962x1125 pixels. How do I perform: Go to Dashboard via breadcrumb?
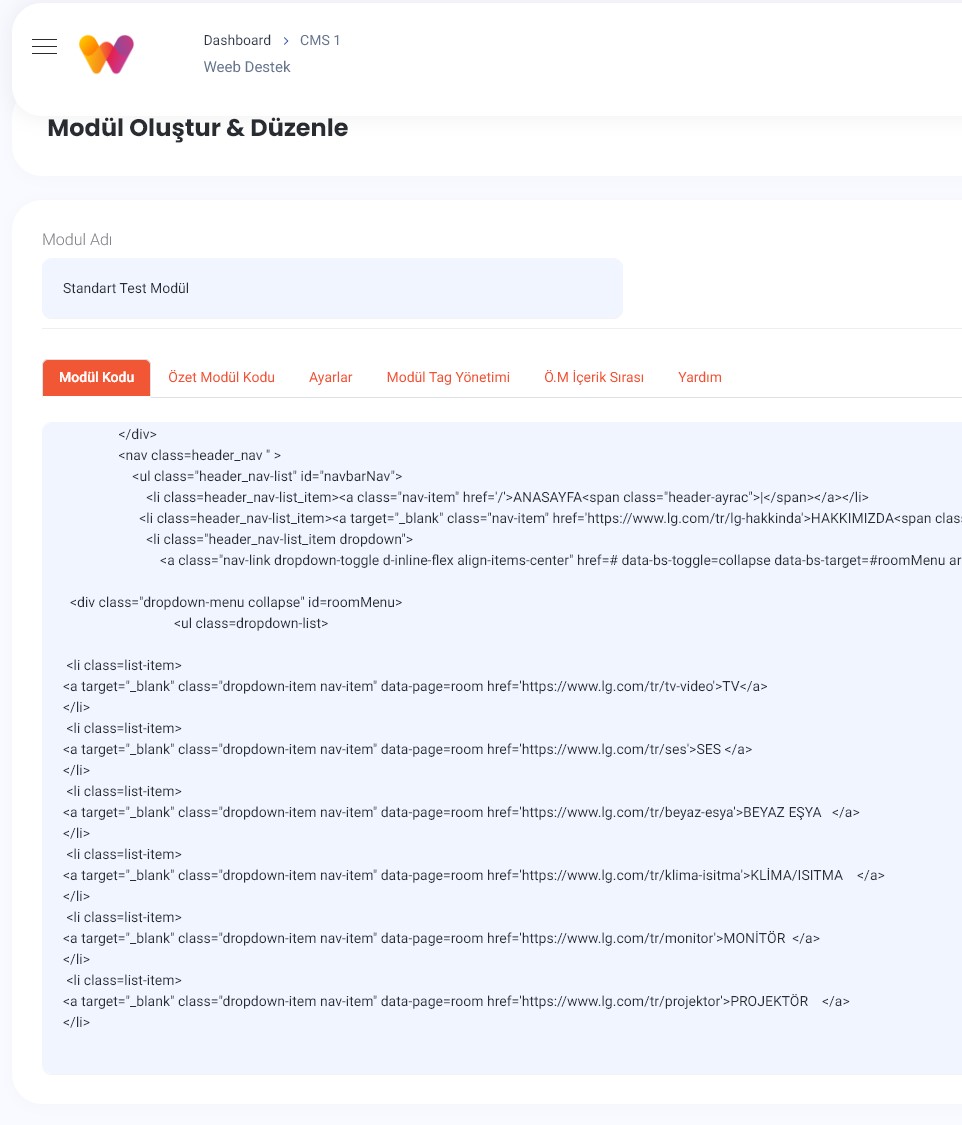[x=237, y=41]
